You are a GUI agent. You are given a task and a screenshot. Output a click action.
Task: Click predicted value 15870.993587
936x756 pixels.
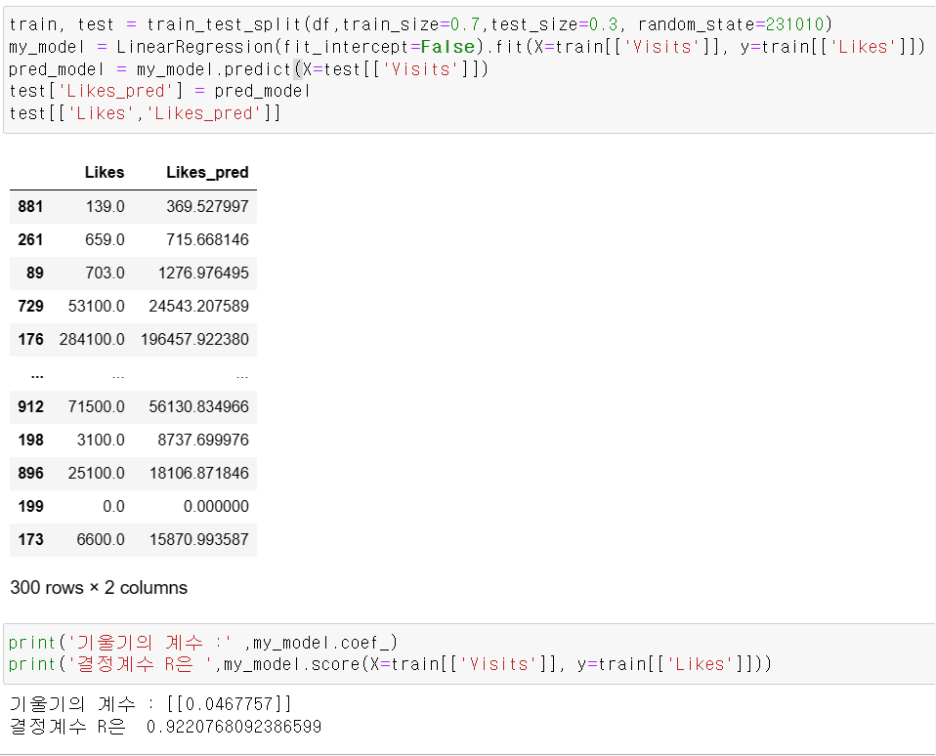click(x=199, y=540)
